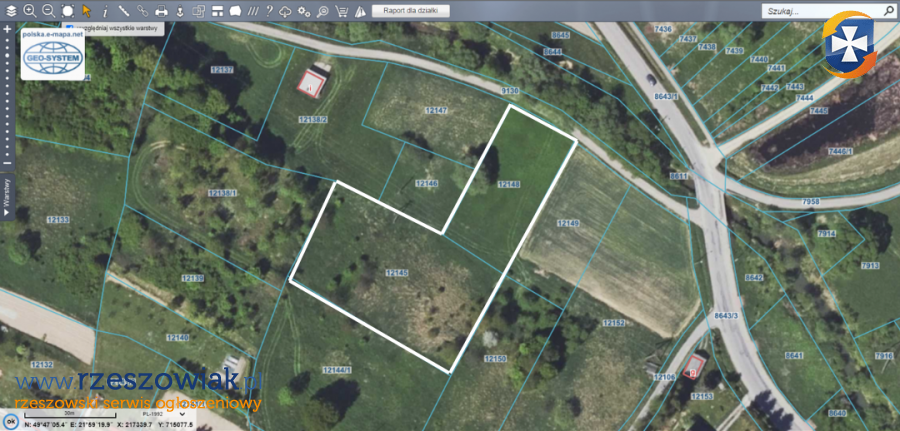
Task: Click the plus at zoom slider top
Action: pyautogui.click(x=7, y=28)
